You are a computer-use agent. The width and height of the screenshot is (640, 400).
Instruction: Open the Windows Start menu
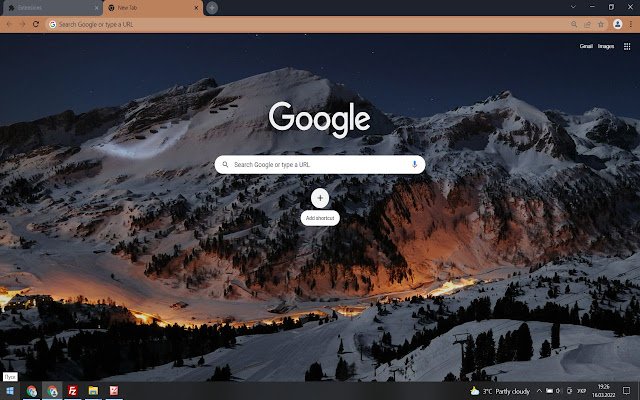(x=10, y=391)
